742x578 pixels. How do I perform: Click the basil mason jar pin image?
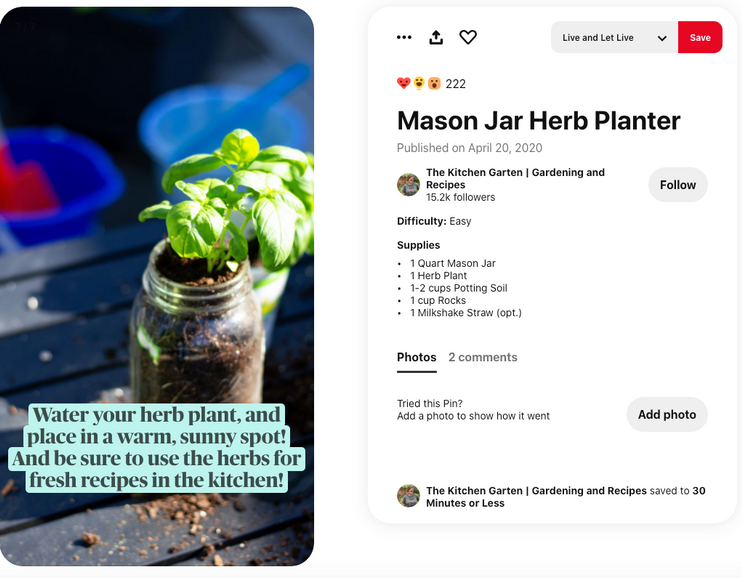pos(157,286)
